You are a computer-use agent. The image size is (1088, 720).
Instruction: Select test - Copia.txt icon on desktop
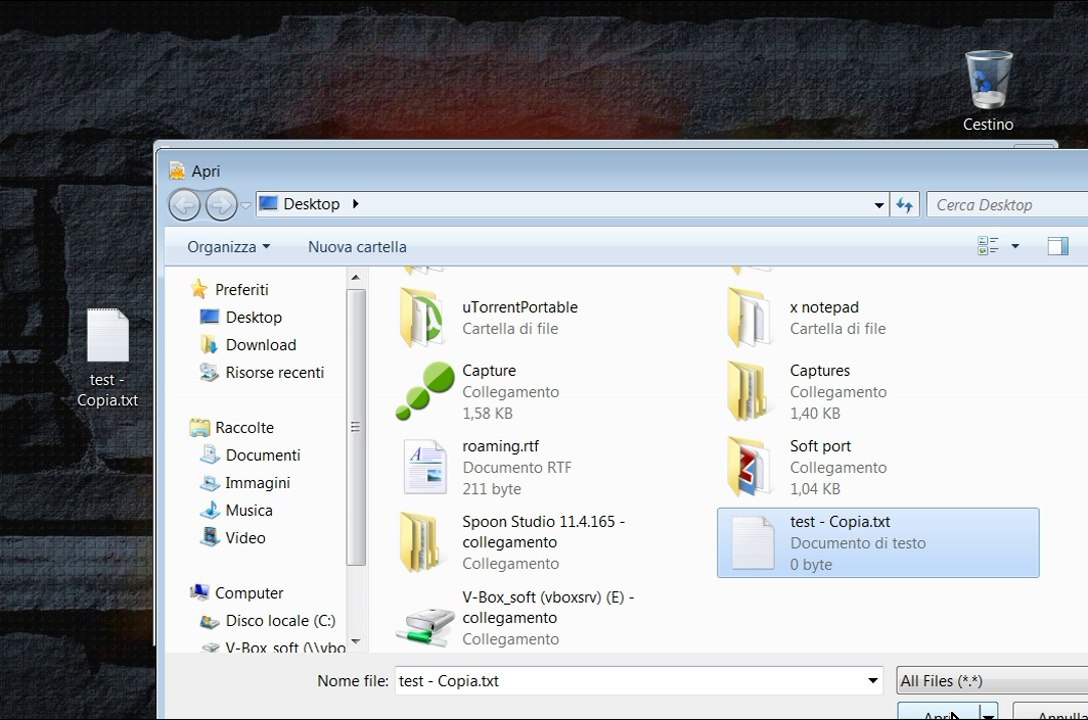(108, 357)
